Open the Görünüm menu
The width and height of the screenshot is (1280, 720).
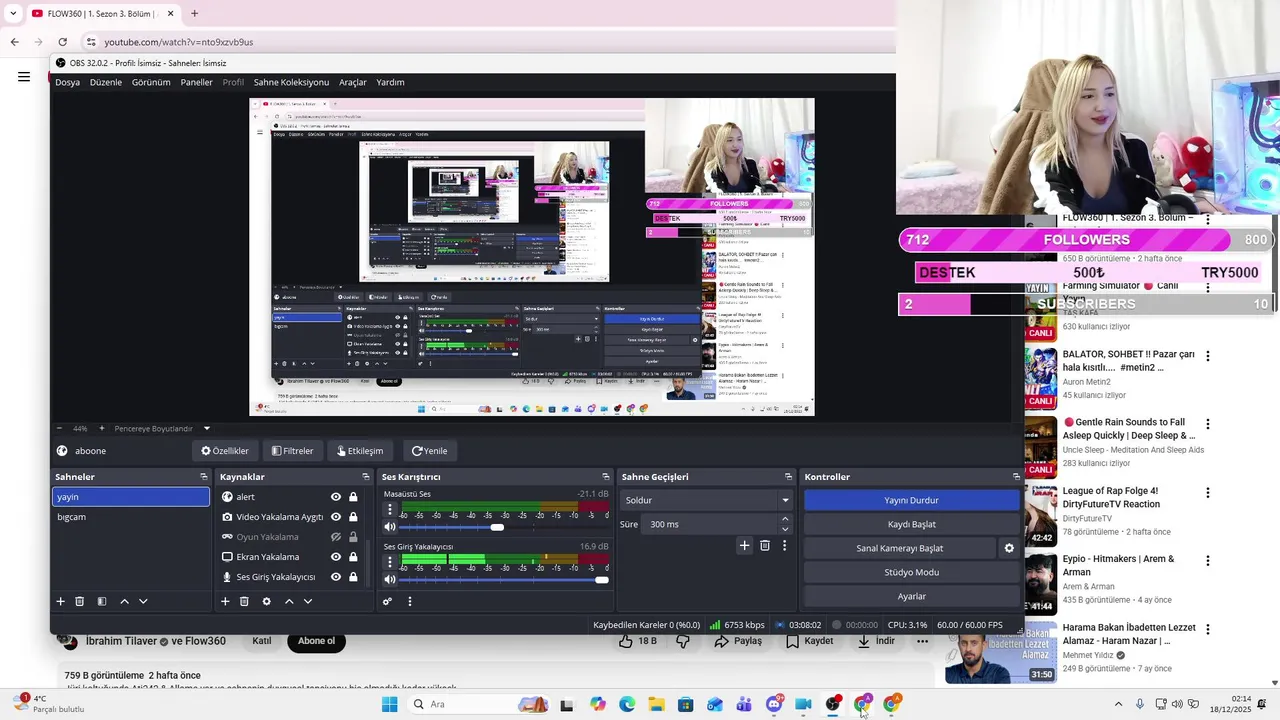151,82
